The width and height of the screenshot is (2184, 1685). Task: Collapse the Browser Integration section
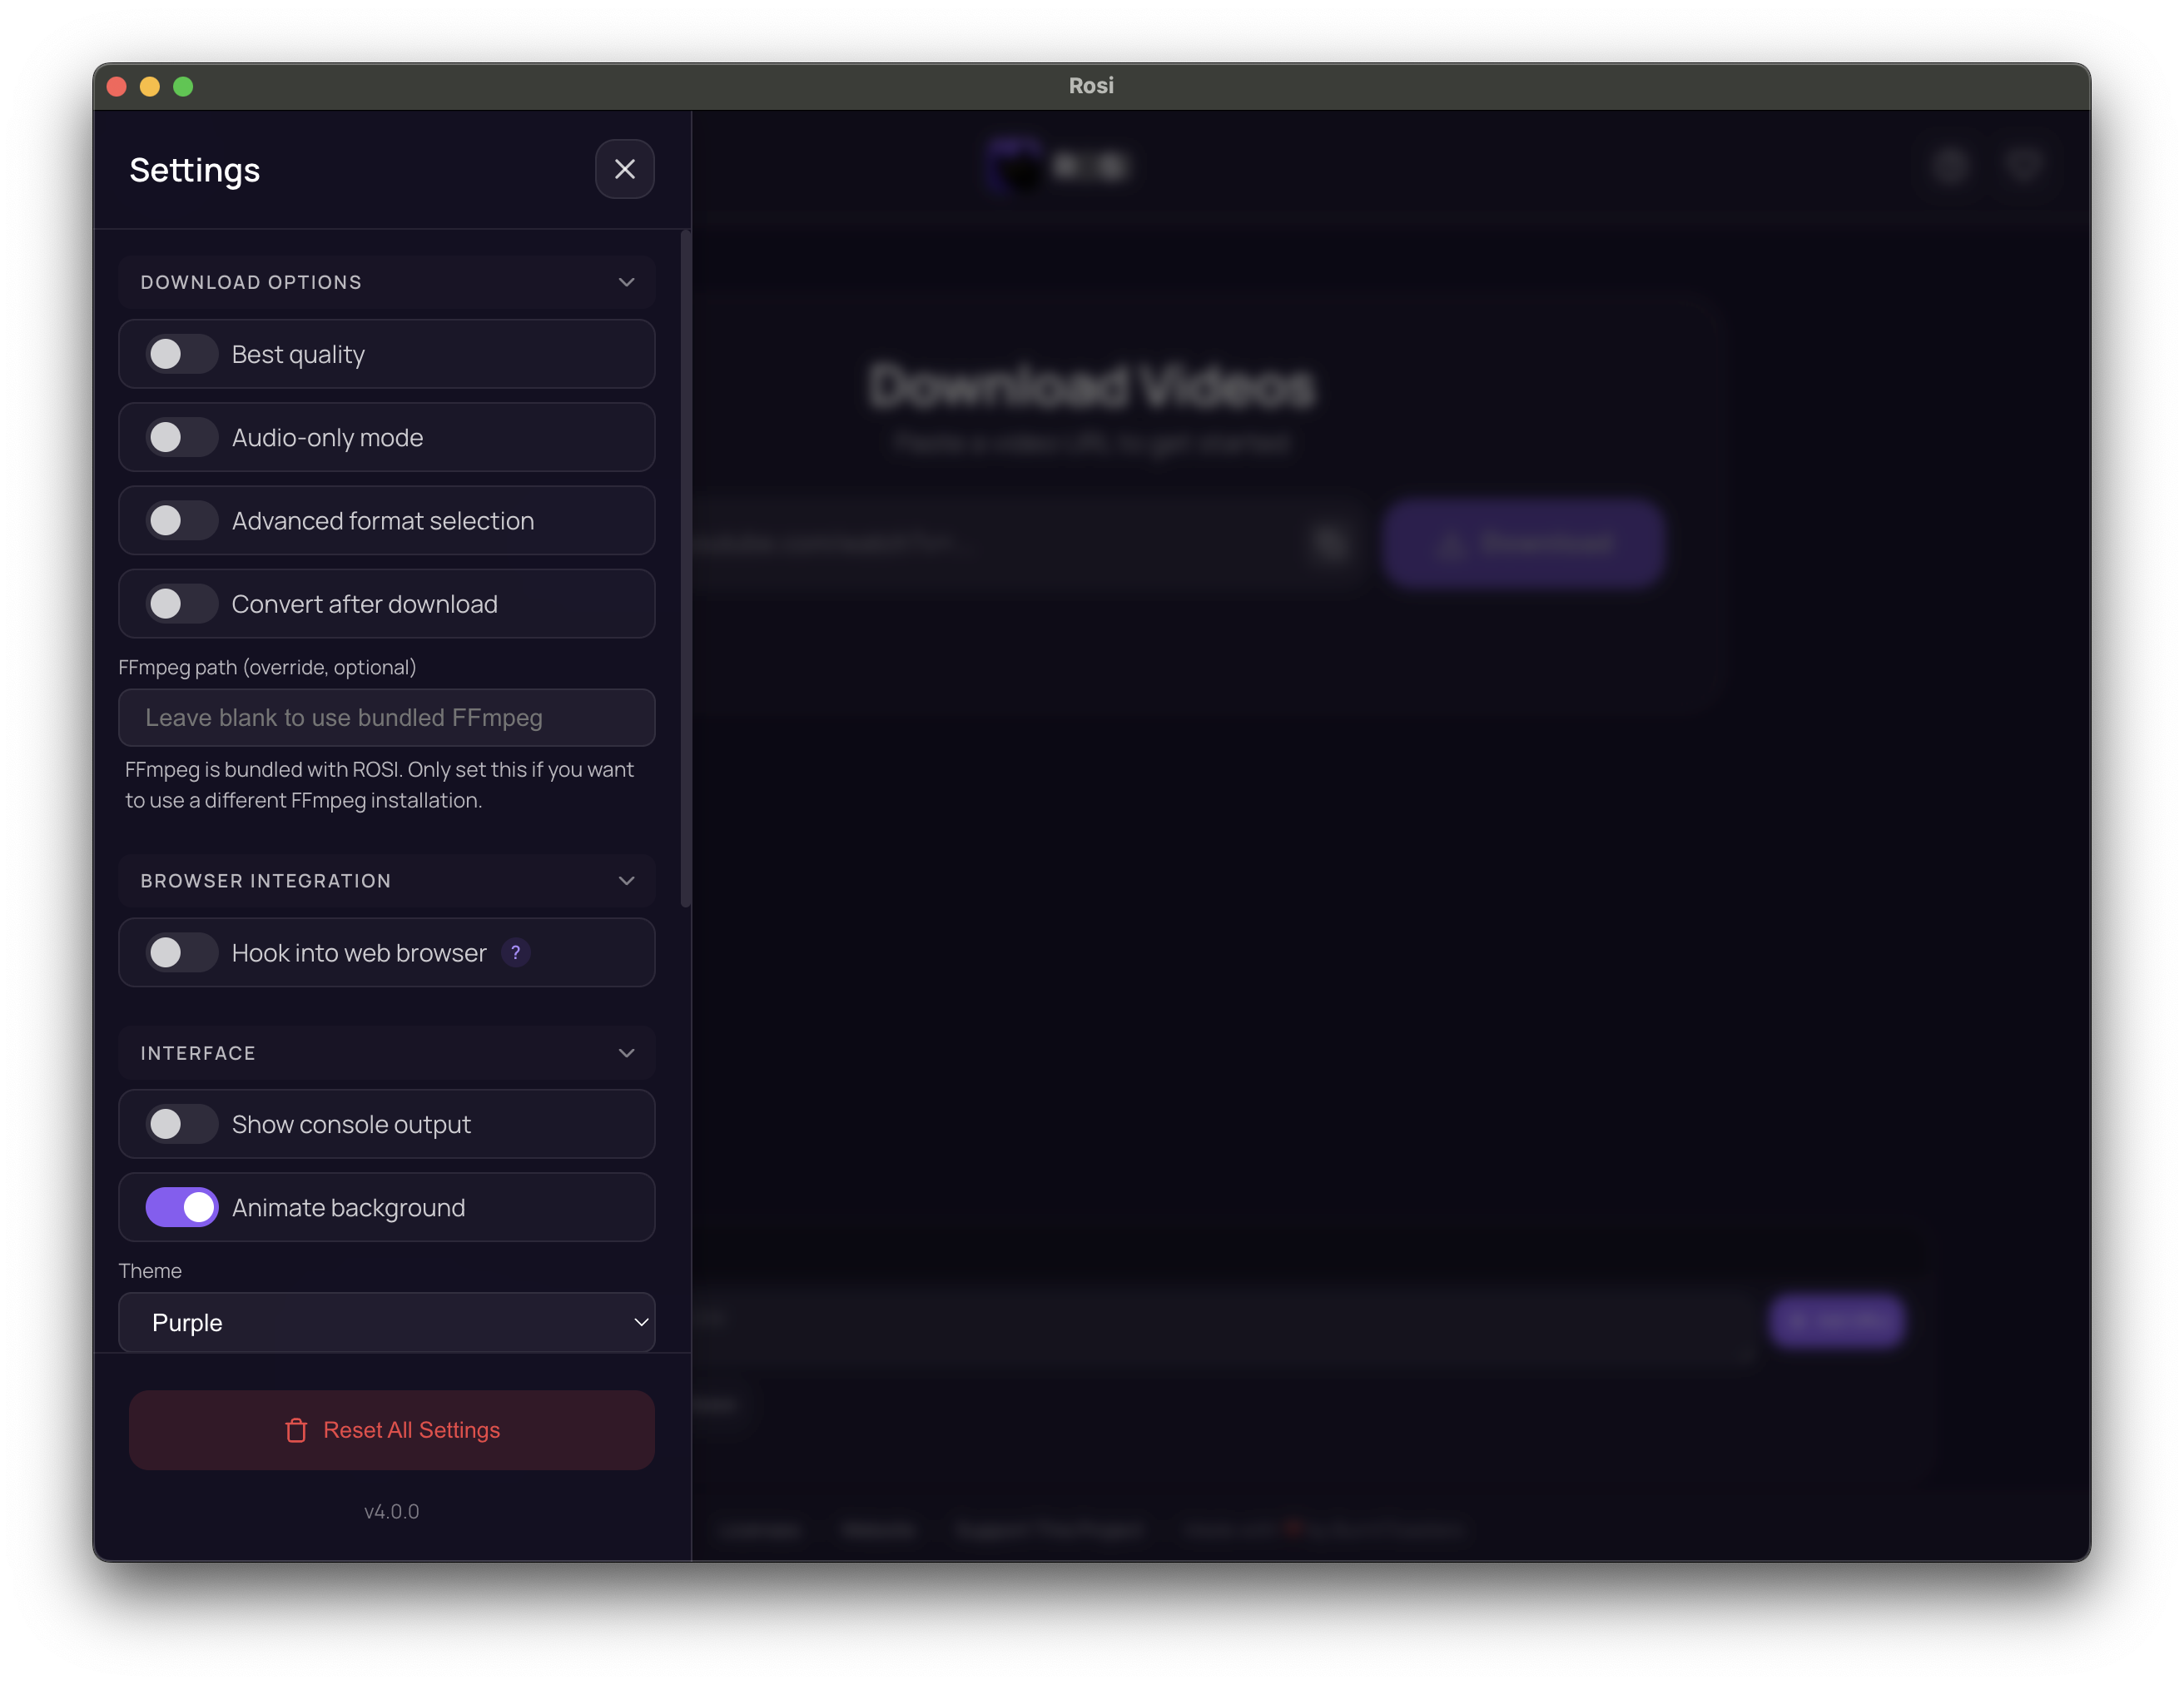click(626, 881)
